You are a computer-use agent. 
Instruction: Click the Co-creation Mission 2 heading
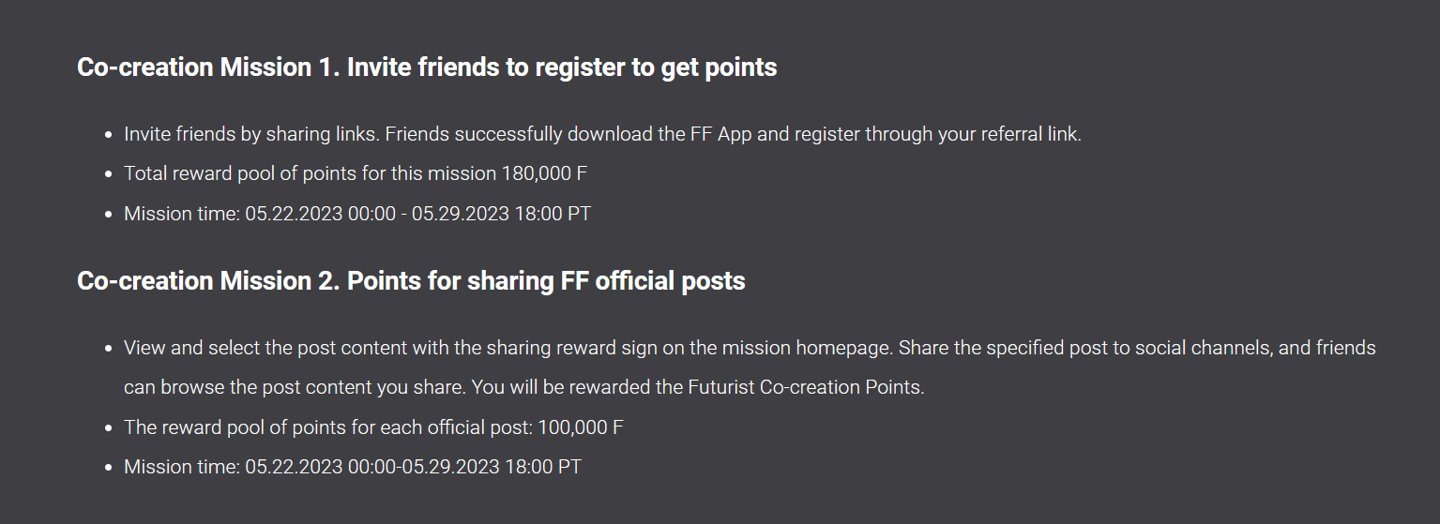click(x=411, y=281)
